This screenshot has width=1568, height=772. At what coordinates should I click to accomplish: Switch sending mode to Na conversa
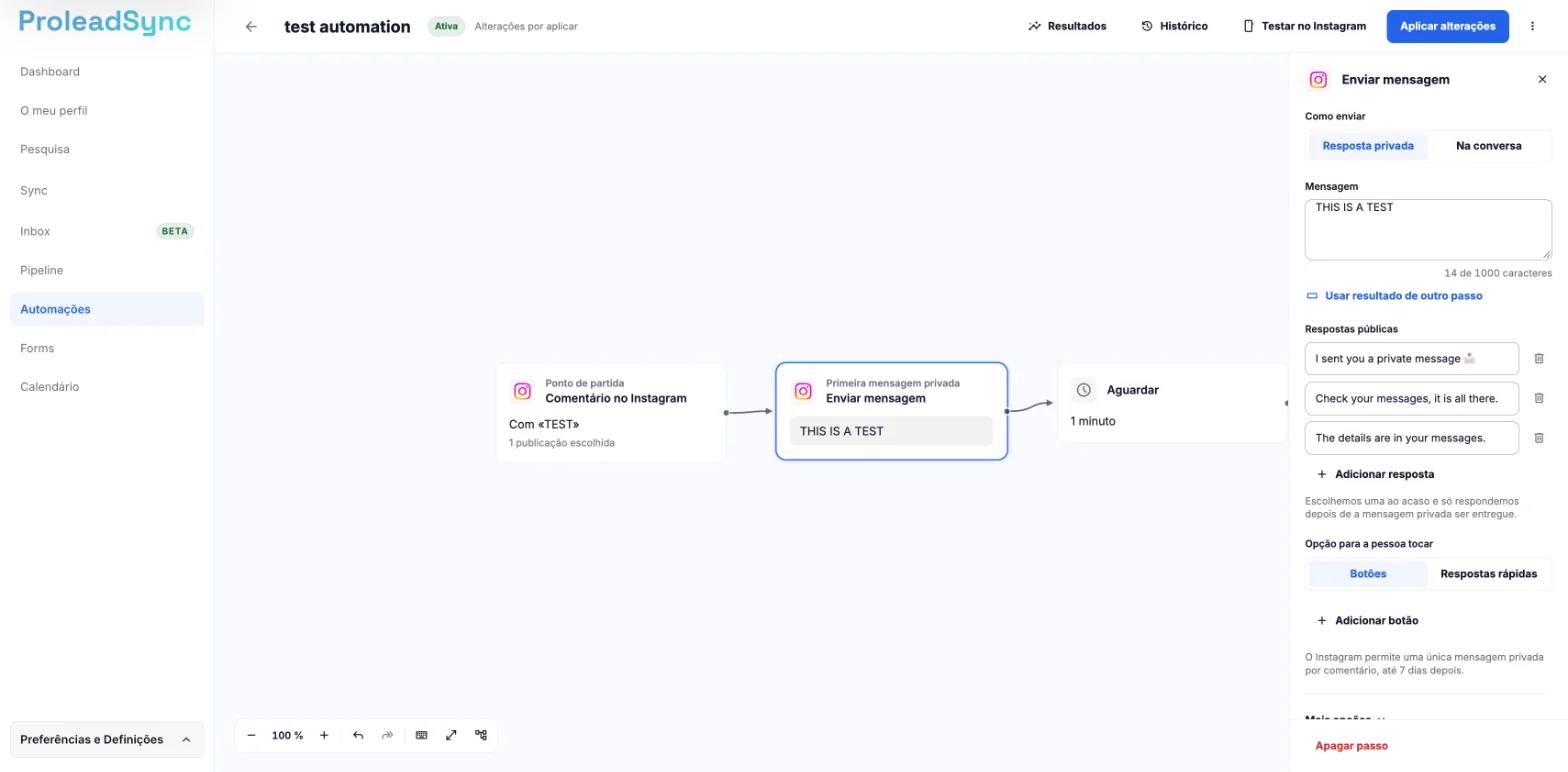tap(1488, 146)
